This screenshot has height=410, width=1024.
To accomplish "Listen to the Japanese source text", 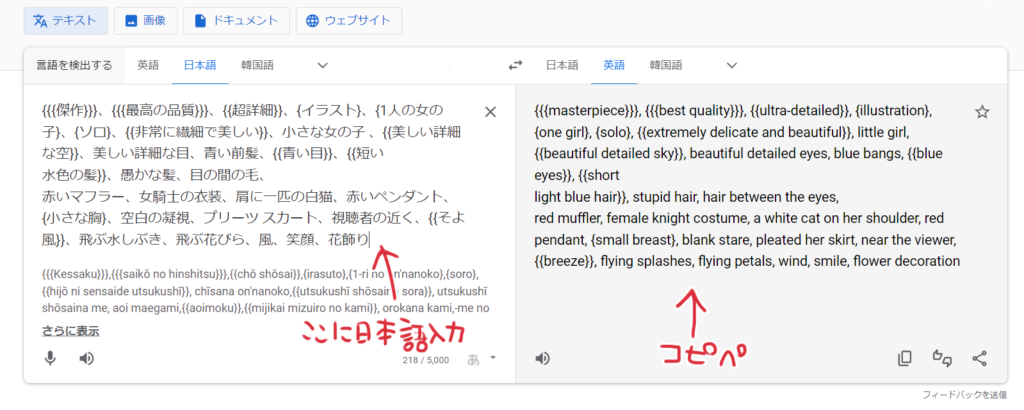I will (x=87, y=358).
